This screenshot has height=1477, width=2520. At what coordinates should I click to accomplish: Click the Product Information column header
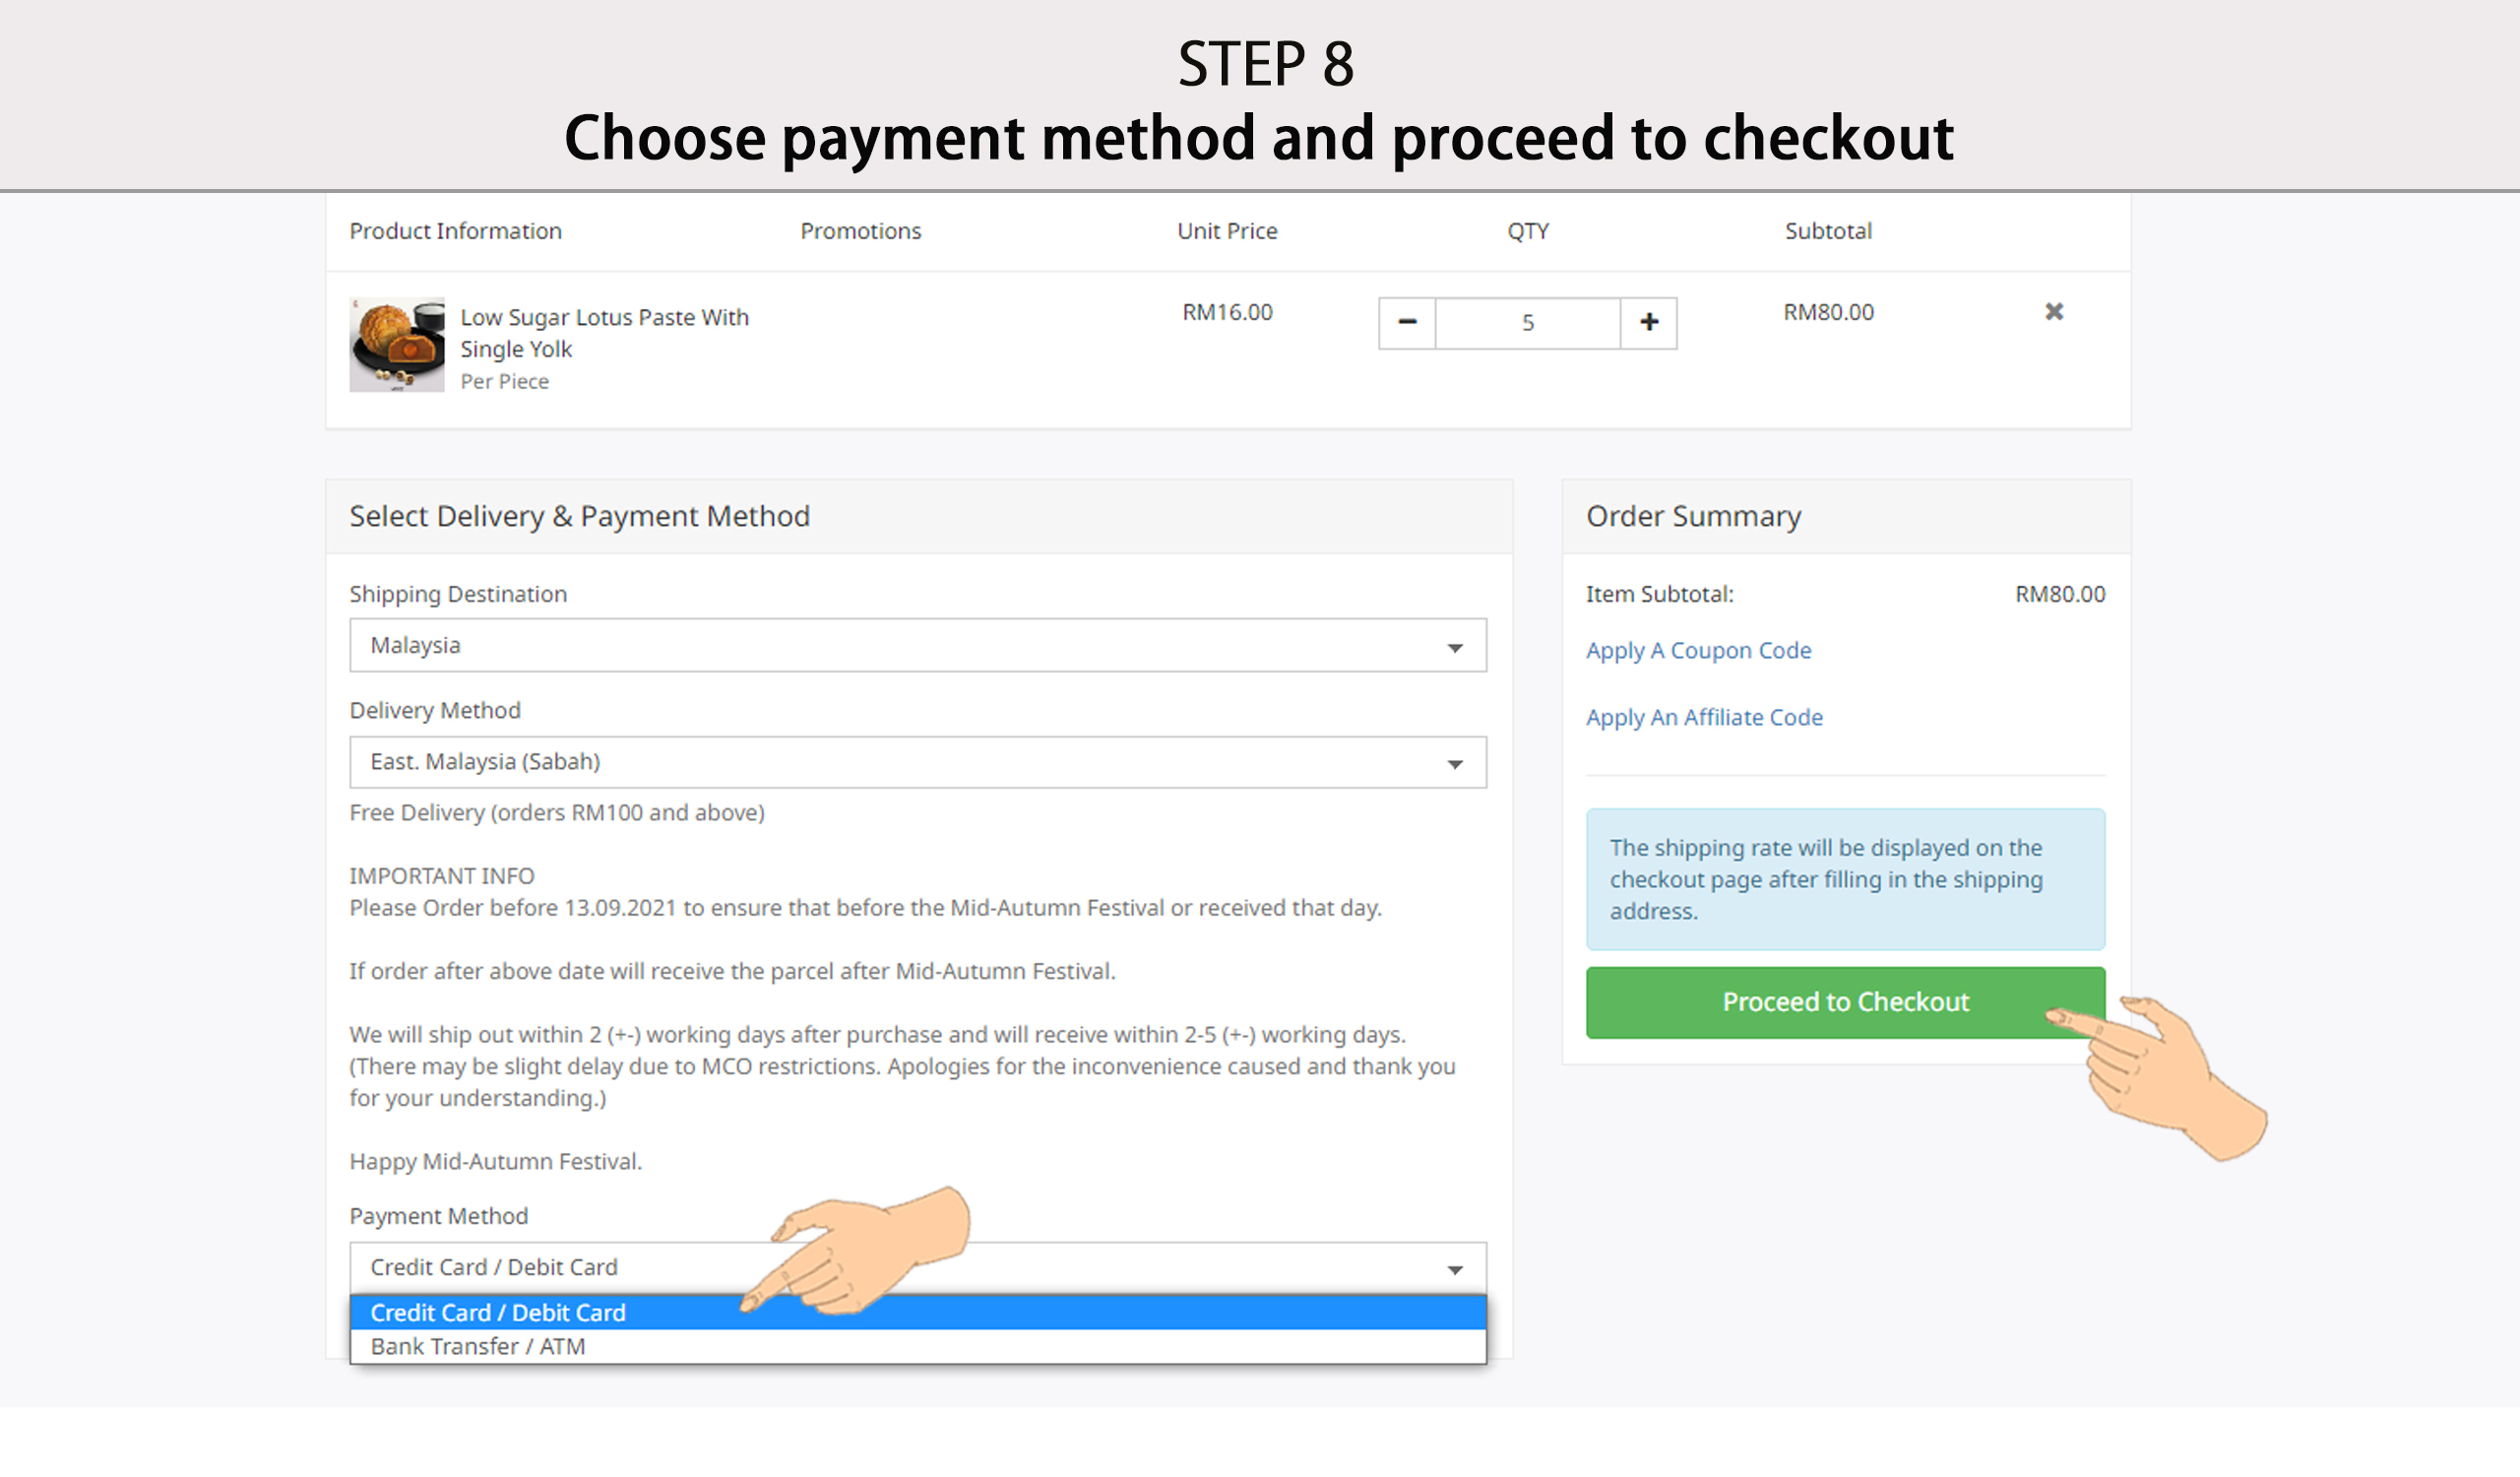click(455, 231)
